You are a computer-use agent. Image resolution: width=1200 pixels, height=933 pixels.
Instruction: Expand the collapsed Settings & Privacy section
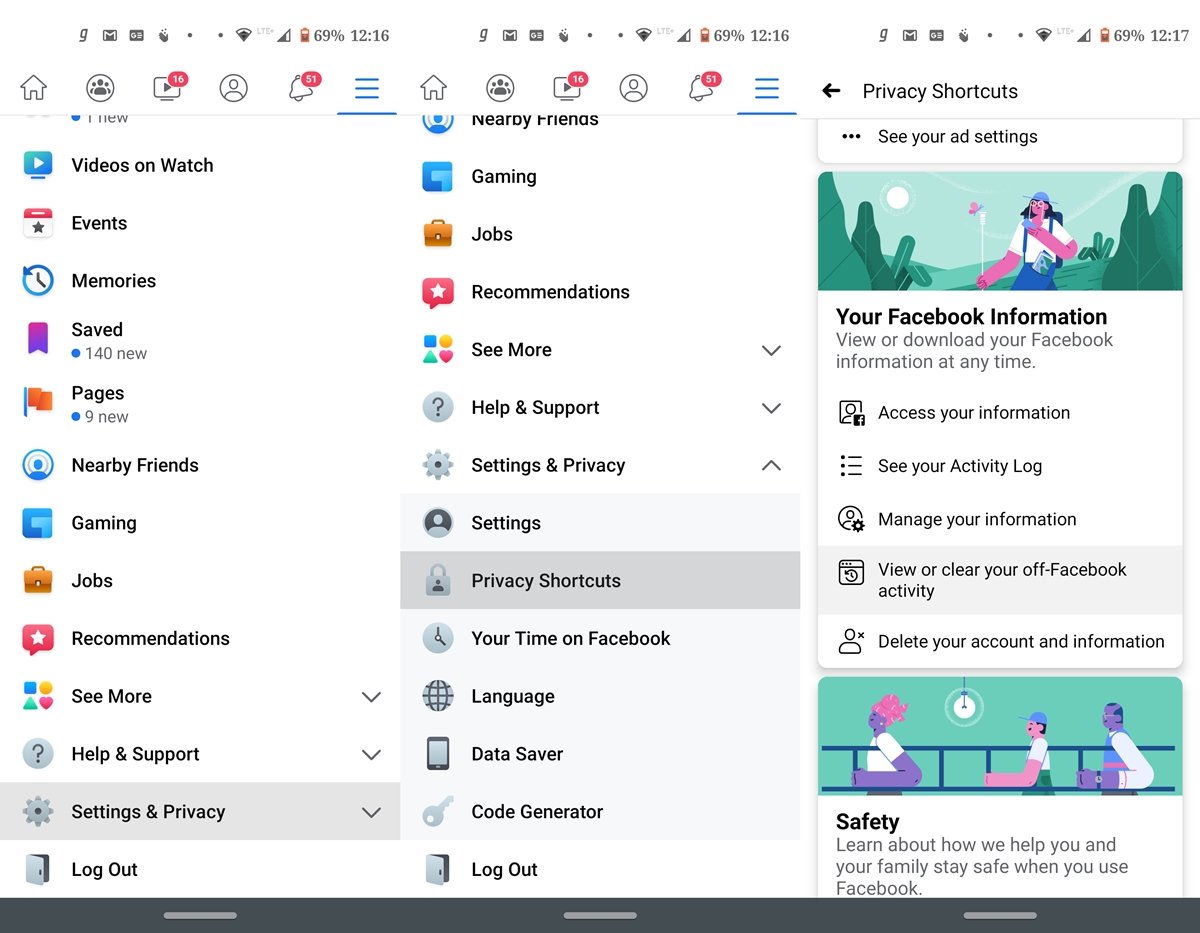[200, 811]
